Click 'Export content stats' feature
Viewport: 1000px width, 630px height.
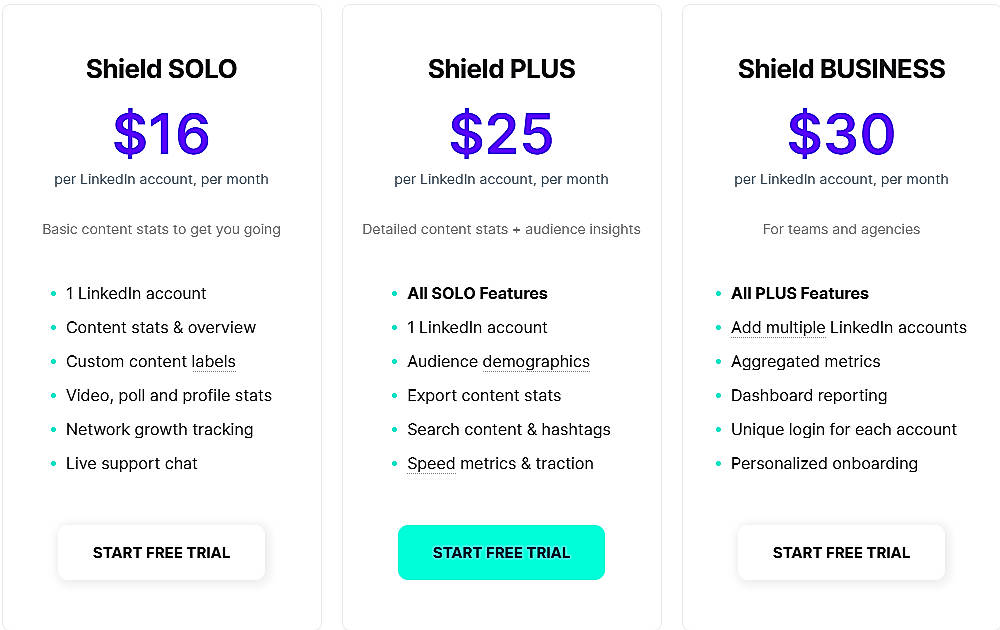coord(484,395)
